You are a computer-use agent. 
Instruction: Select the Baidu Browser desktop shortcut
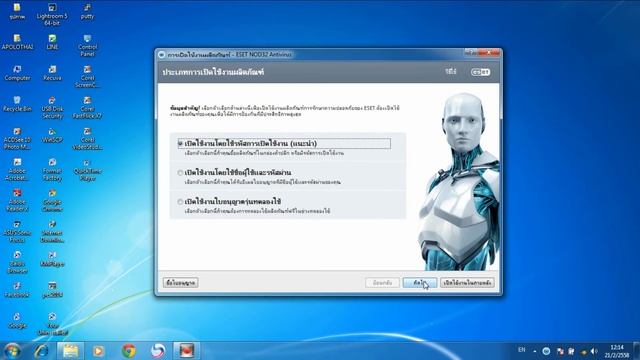click(x=17, y=263)
